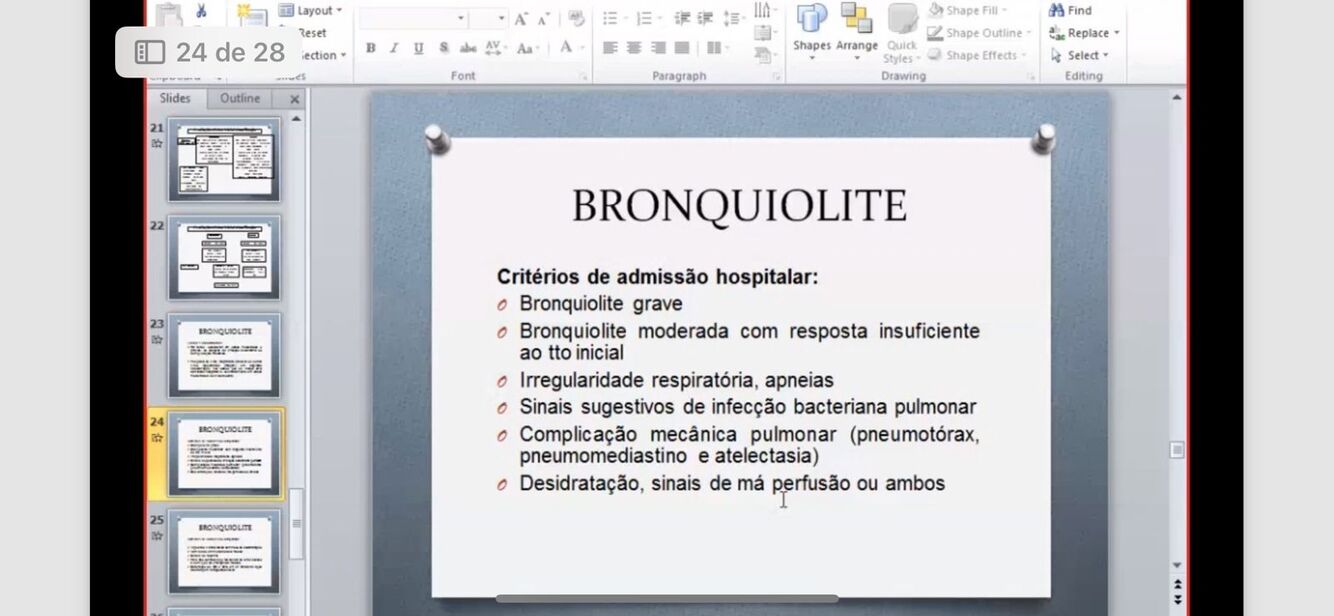Toggle Italic formatting

pyautogui.click(x=394, y=48)
